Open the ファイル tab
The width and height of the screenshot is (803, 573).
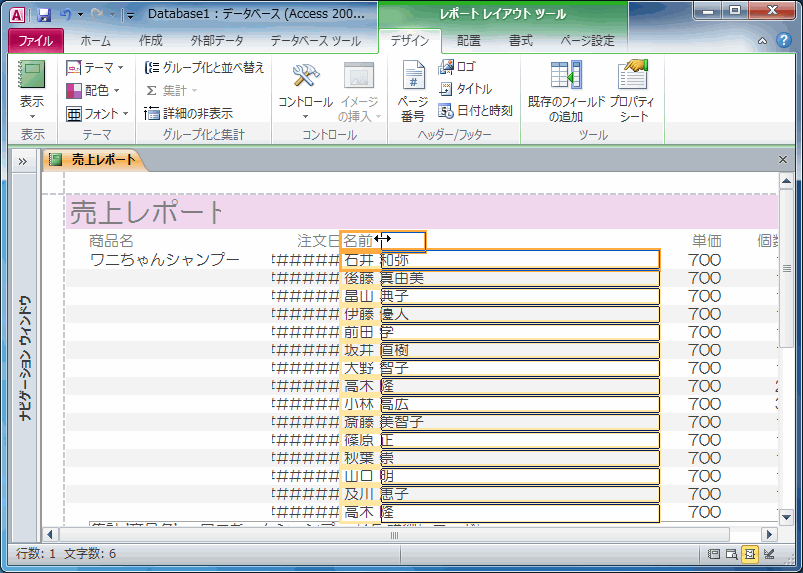(35, 40)
